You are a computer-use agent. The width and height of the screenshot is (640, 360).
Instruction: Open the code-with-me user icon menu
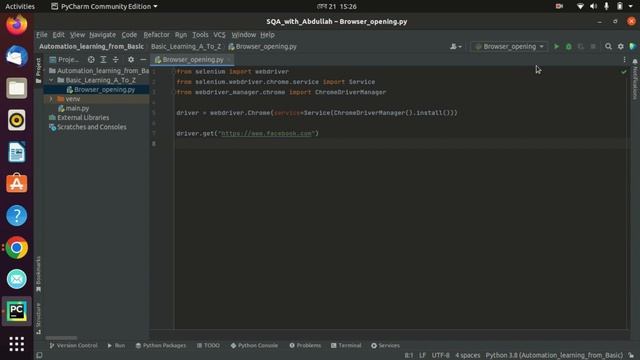tap(456, 47)
